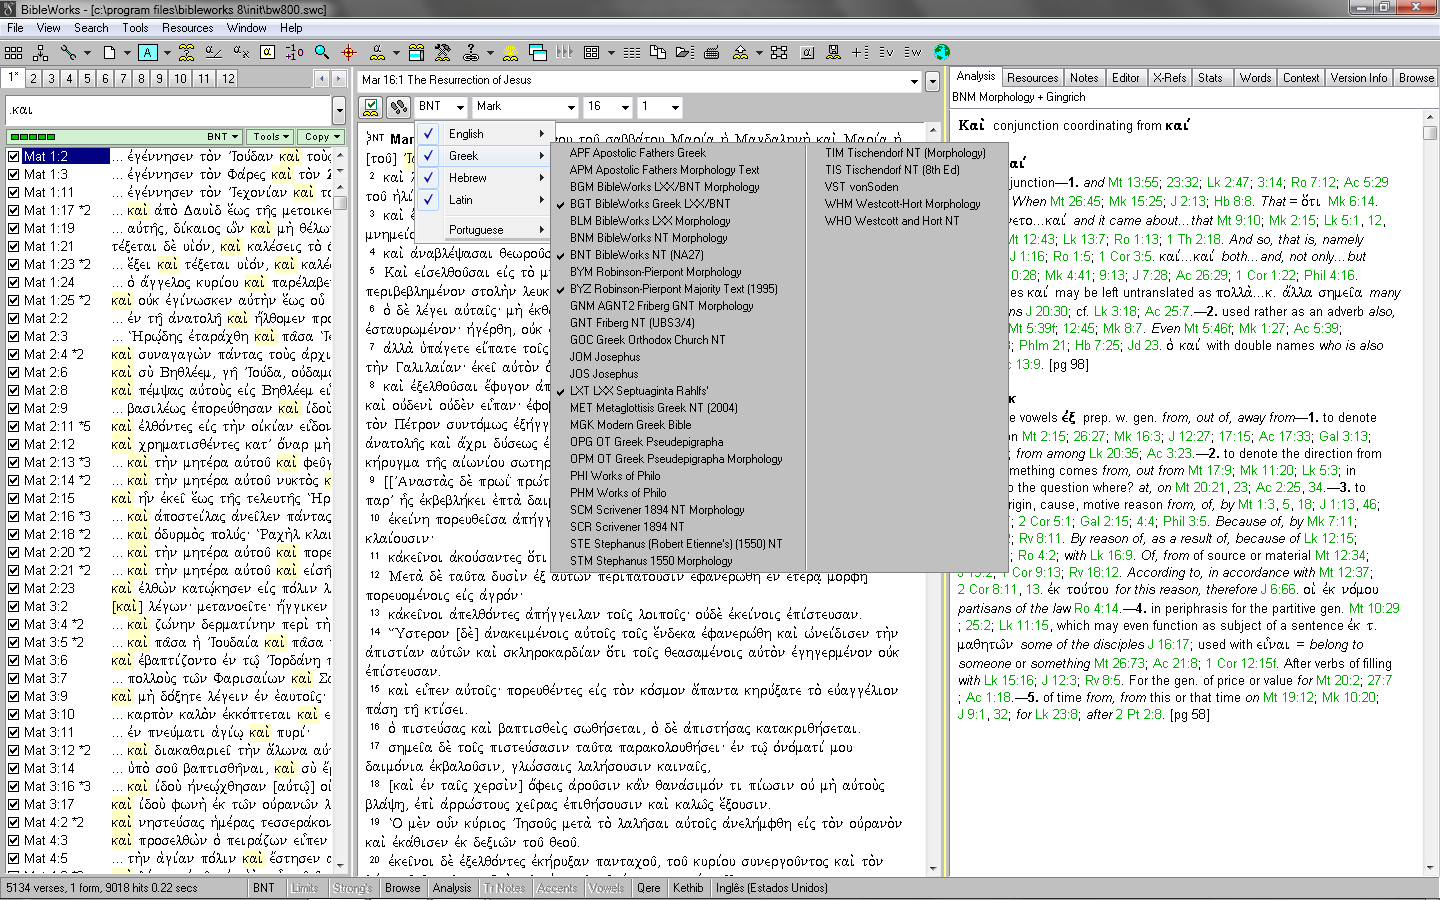Open the chapter 16 selector dropdown

626,106
